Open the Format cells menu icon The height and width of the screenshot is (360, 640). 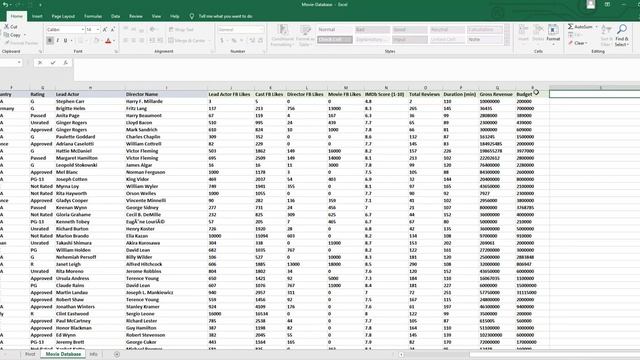point(553,33)
